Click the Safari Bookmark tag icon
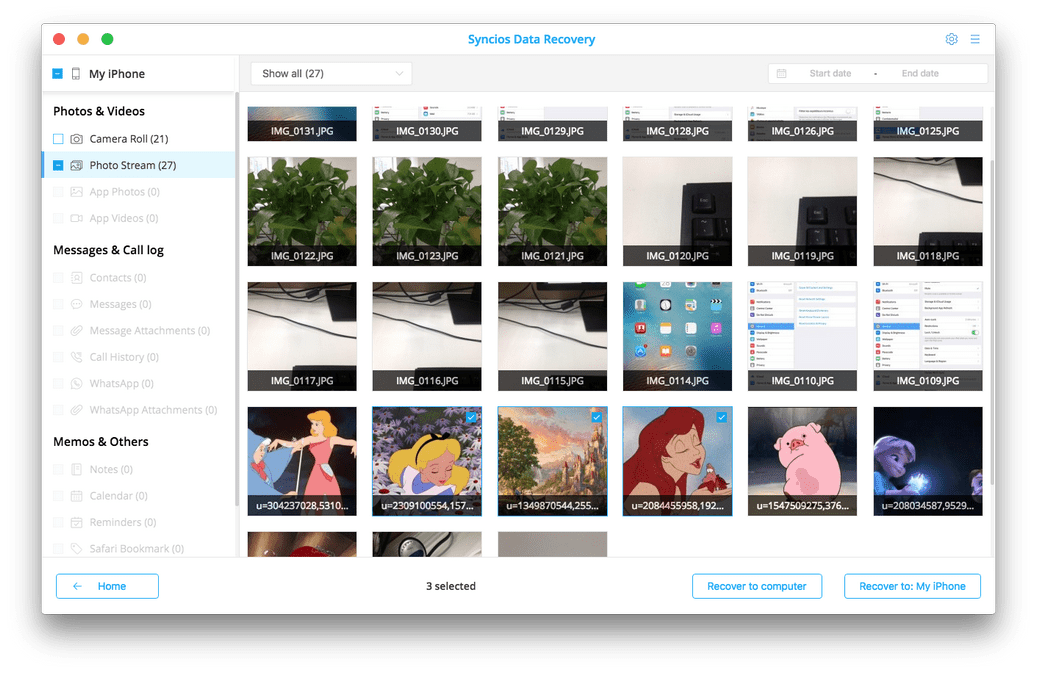The height and width of the screenshot is (673, 1037). [x=77, y=549]
